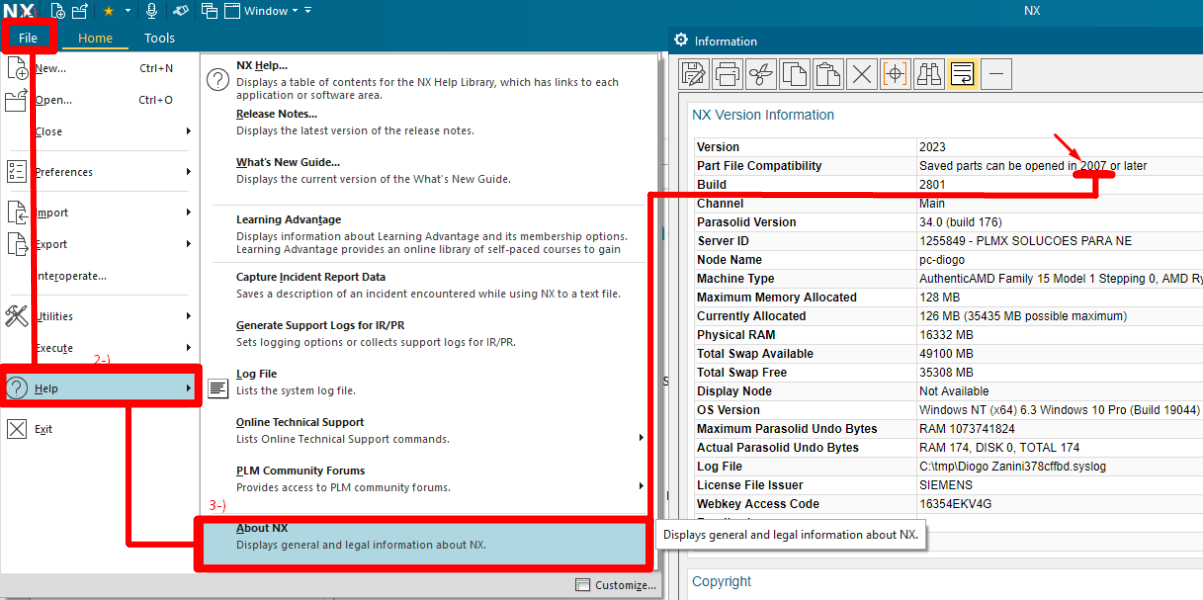Click the Open file icon in quick access bar
This screenshot has height=600, width=1203.
coord(81,11)
